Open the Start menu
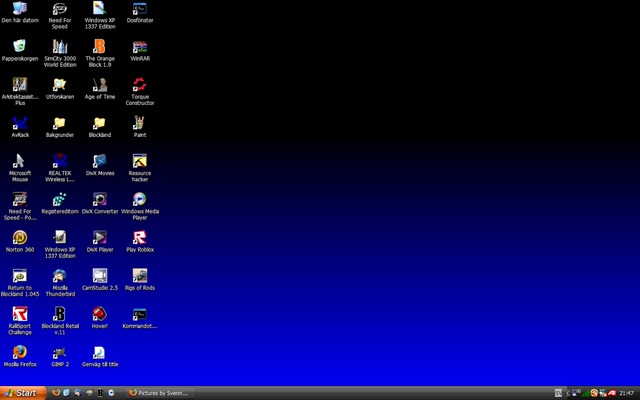 click(x=23, y=393)
